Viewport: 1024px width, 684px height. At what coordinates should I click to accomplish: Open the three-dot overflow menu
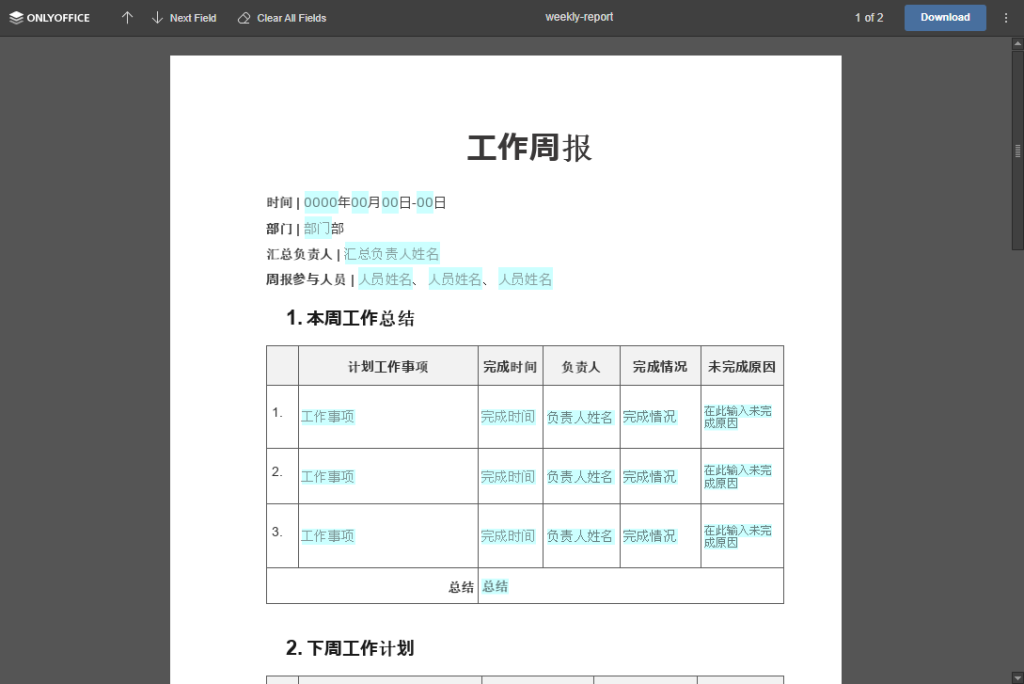tap(1005, 17)
